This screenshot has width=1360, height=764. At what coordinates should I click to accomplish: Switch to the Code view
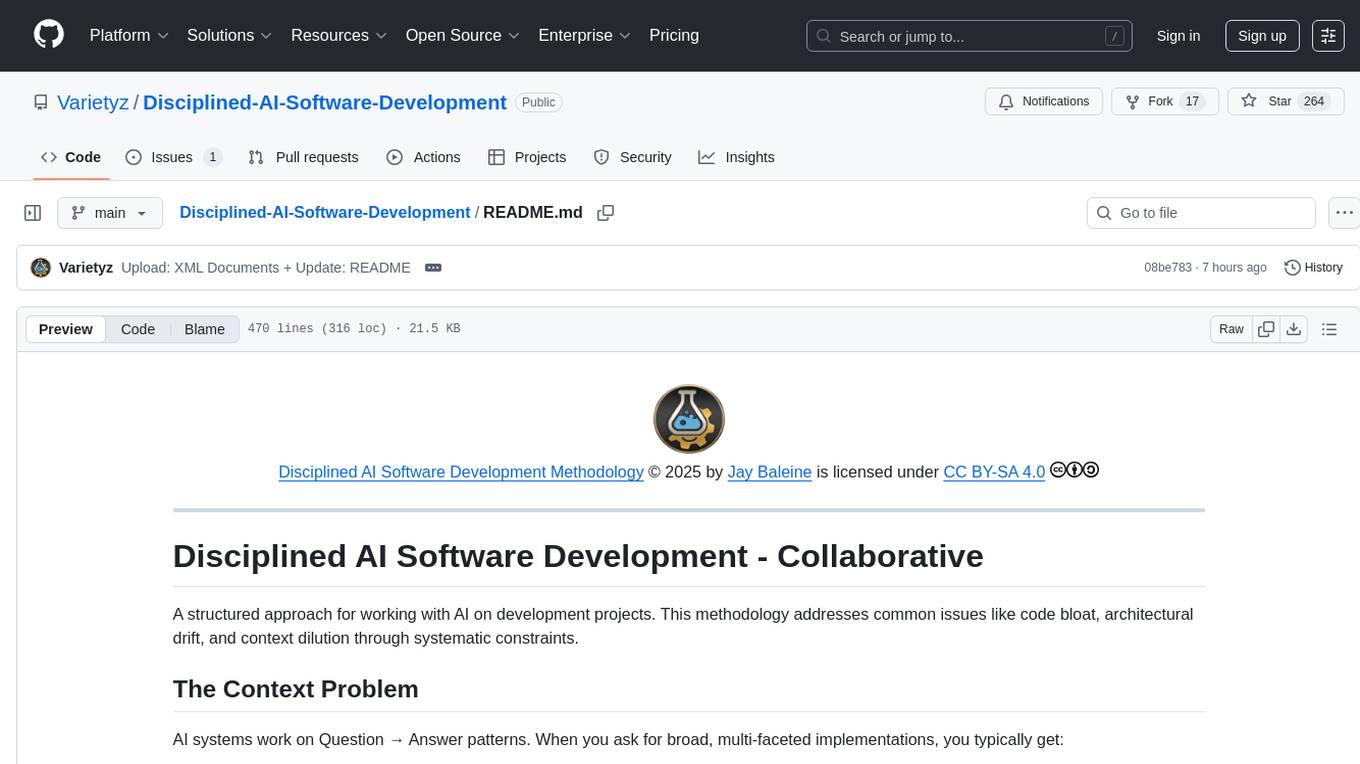tap(138, 329)
